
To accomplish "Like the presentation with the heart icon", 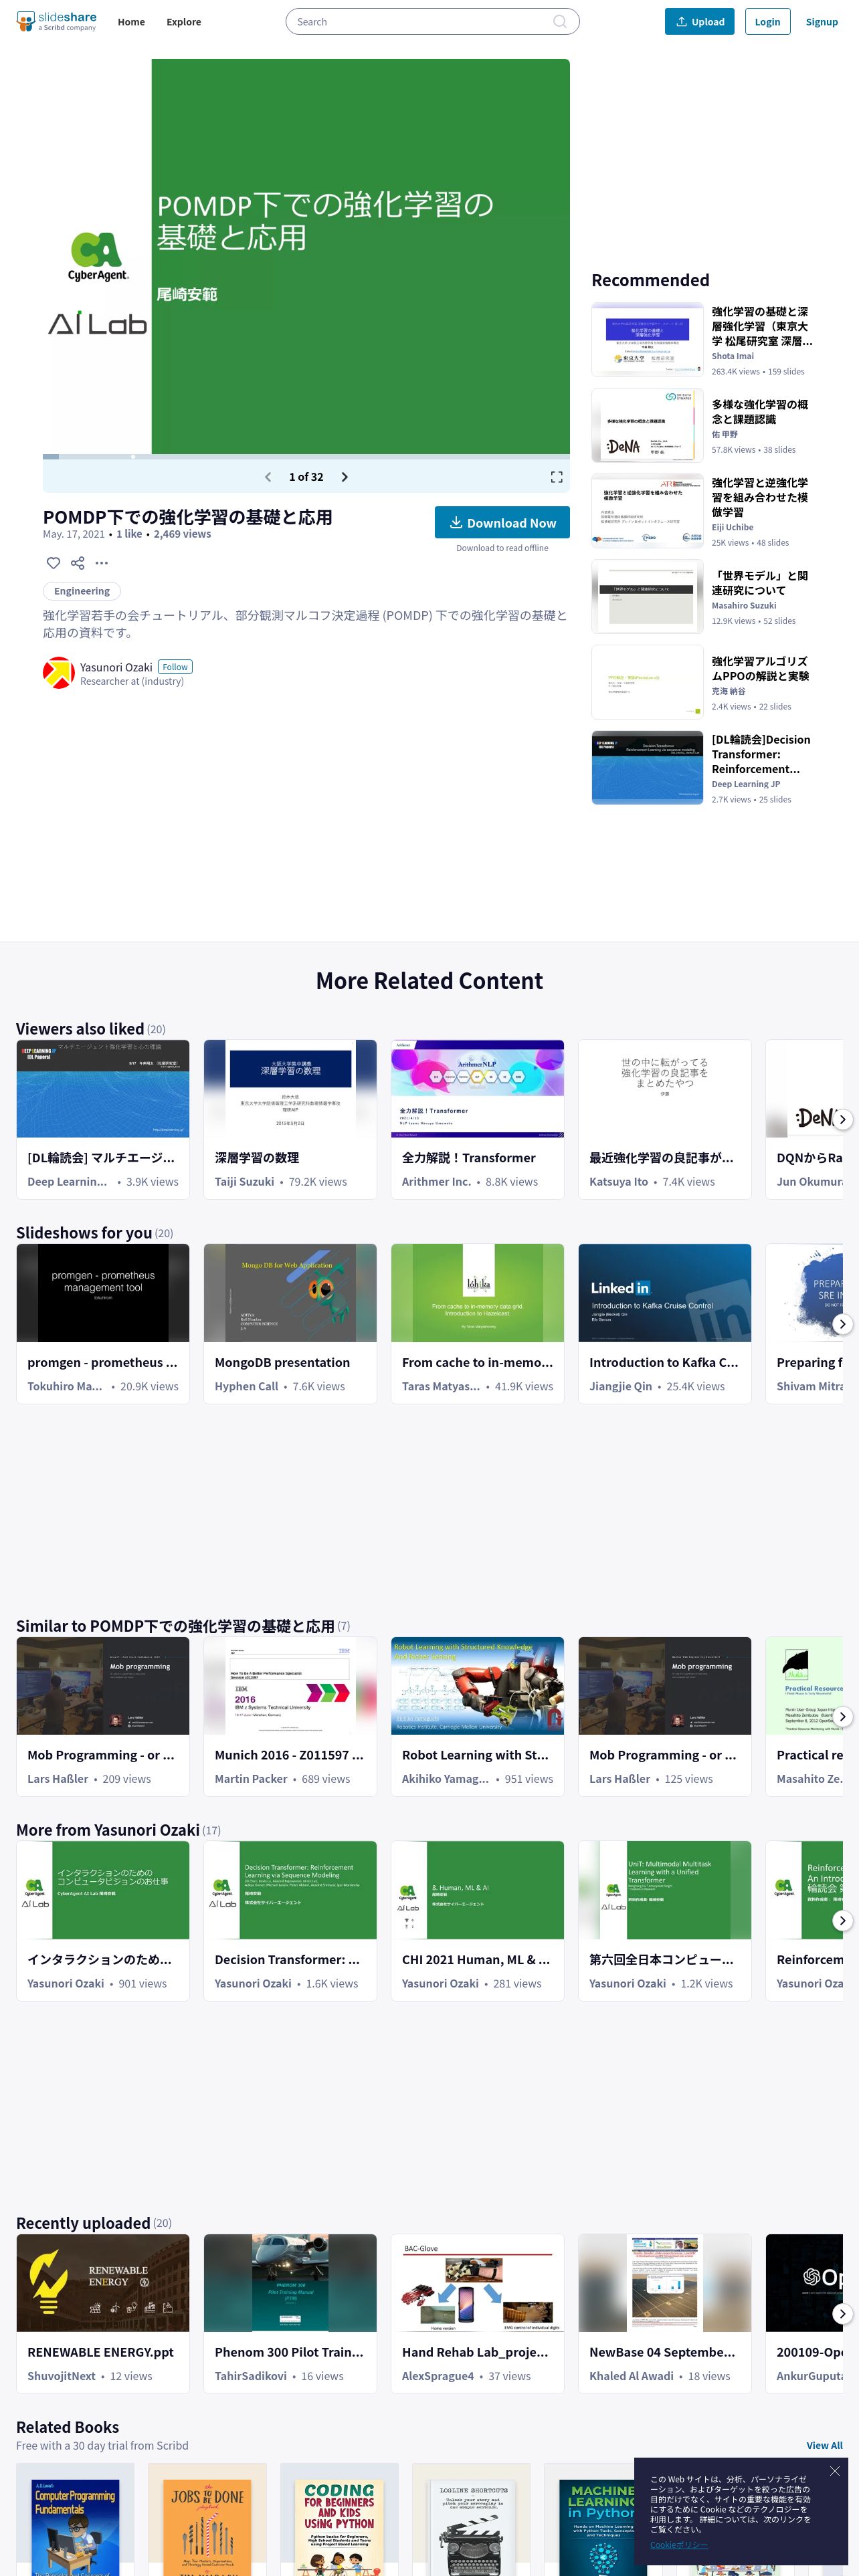I will (x=54, y=563).
